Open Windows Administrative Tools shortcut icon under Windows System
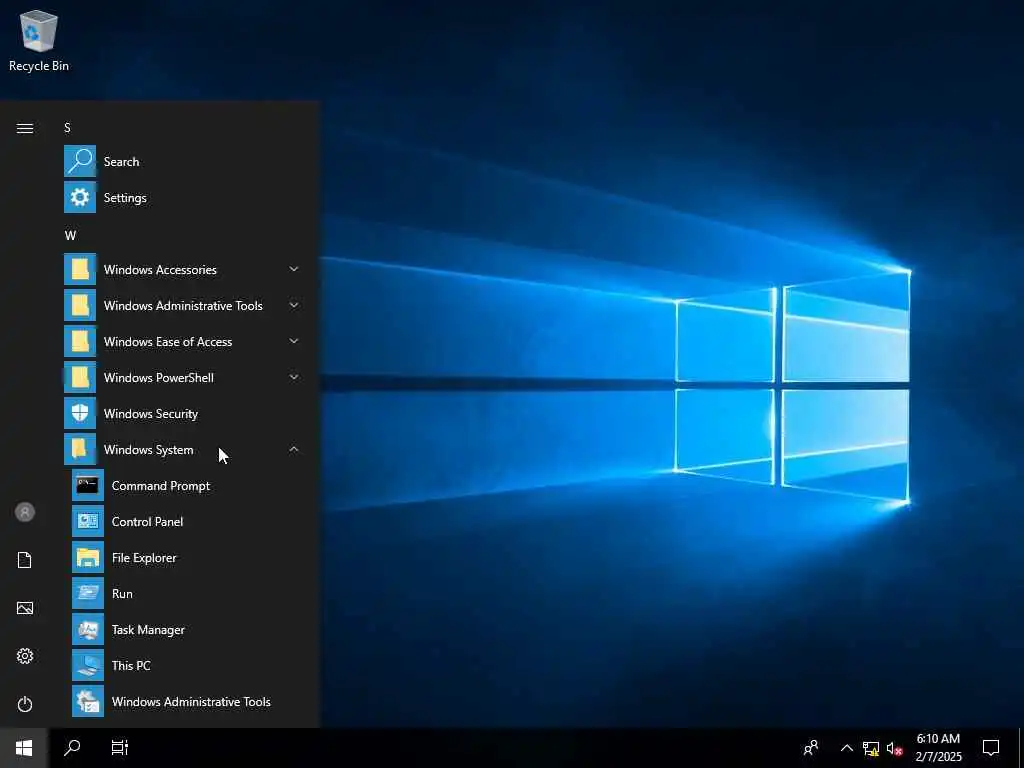 (x=88, y=701)
